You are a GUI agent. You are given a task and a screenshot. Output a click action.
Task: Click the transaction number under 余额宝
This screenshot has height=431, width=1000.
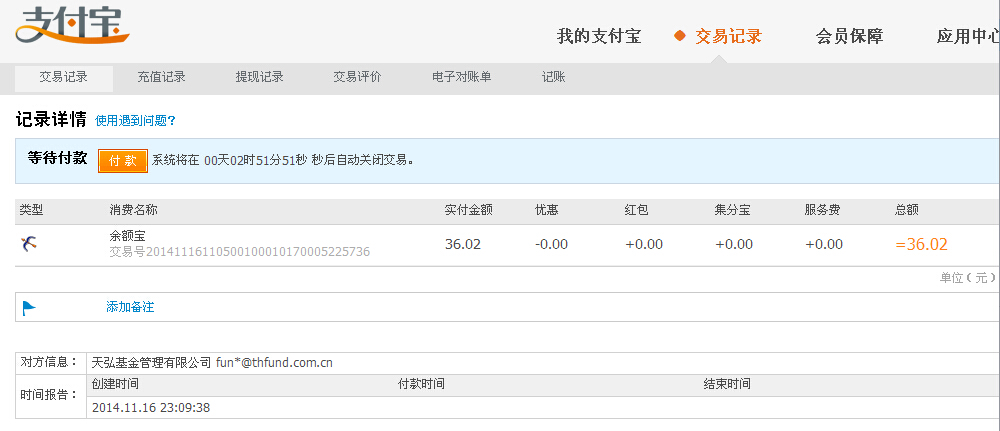pos(240,252)
